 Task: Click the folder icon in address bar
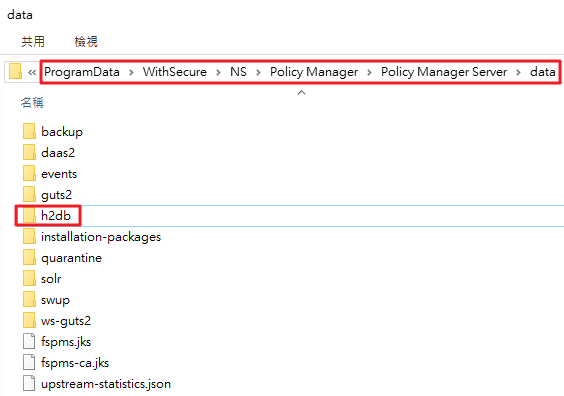tap(15, 72)
